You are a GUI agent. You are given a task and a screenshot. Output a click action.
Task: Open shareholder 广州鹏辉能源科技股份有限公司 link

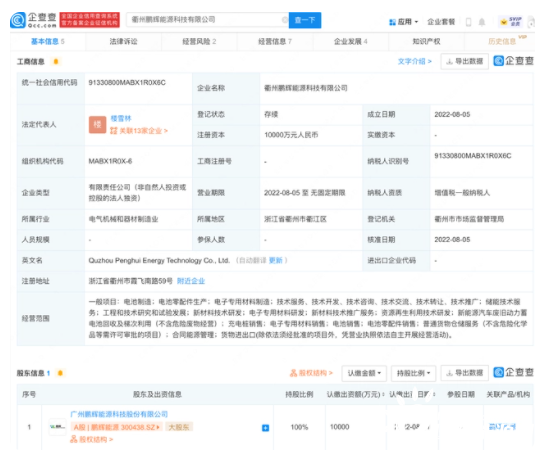pos(119,414)
